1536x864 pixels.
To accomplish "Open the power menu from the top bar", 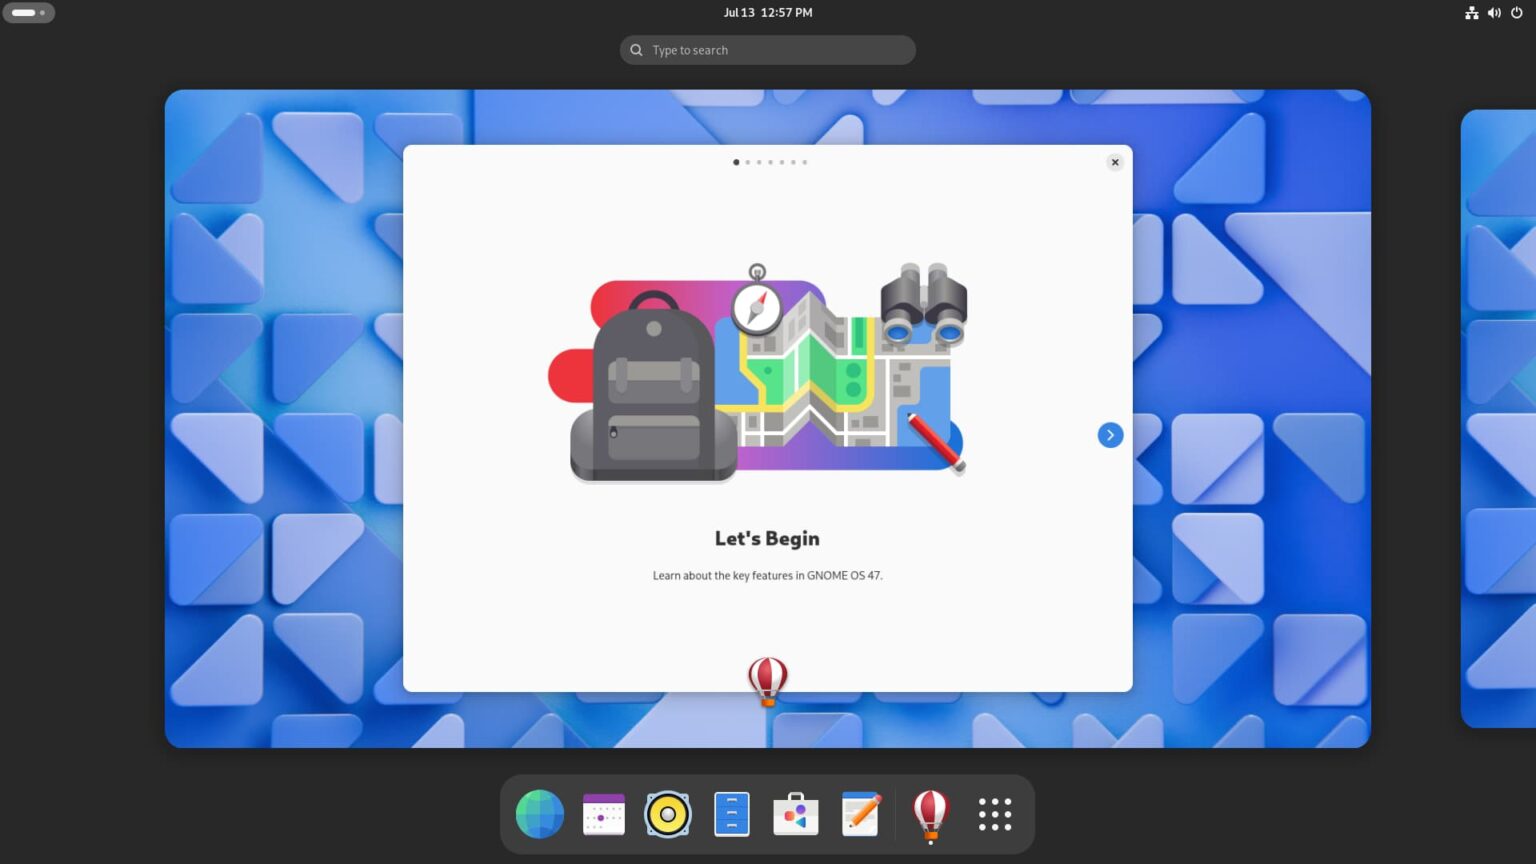I will click(1518, 12).
